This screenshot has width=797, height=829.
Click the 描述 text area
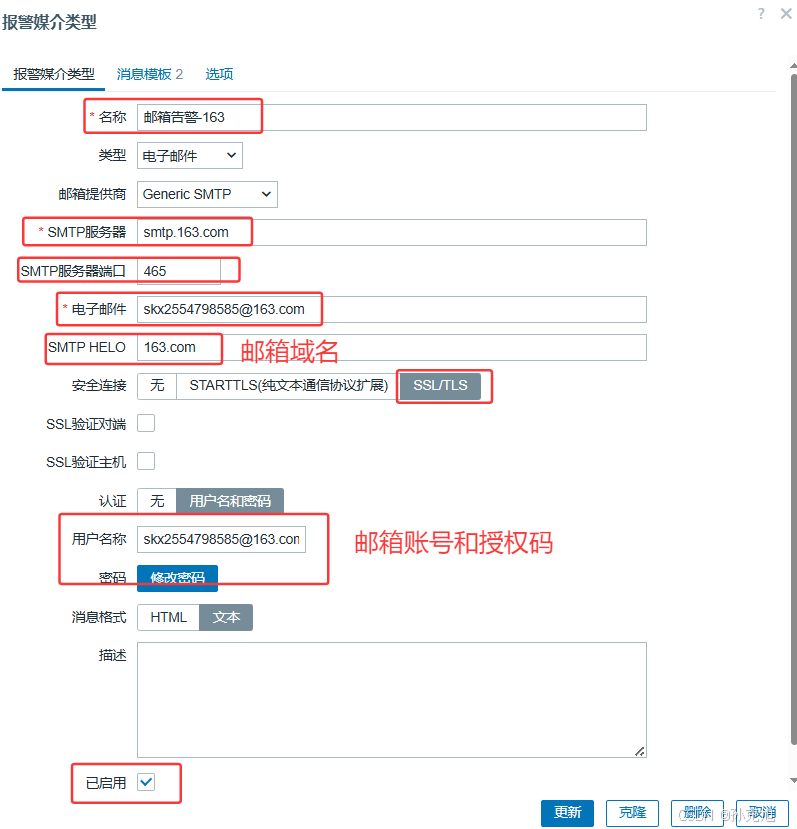tap(391, 700)
